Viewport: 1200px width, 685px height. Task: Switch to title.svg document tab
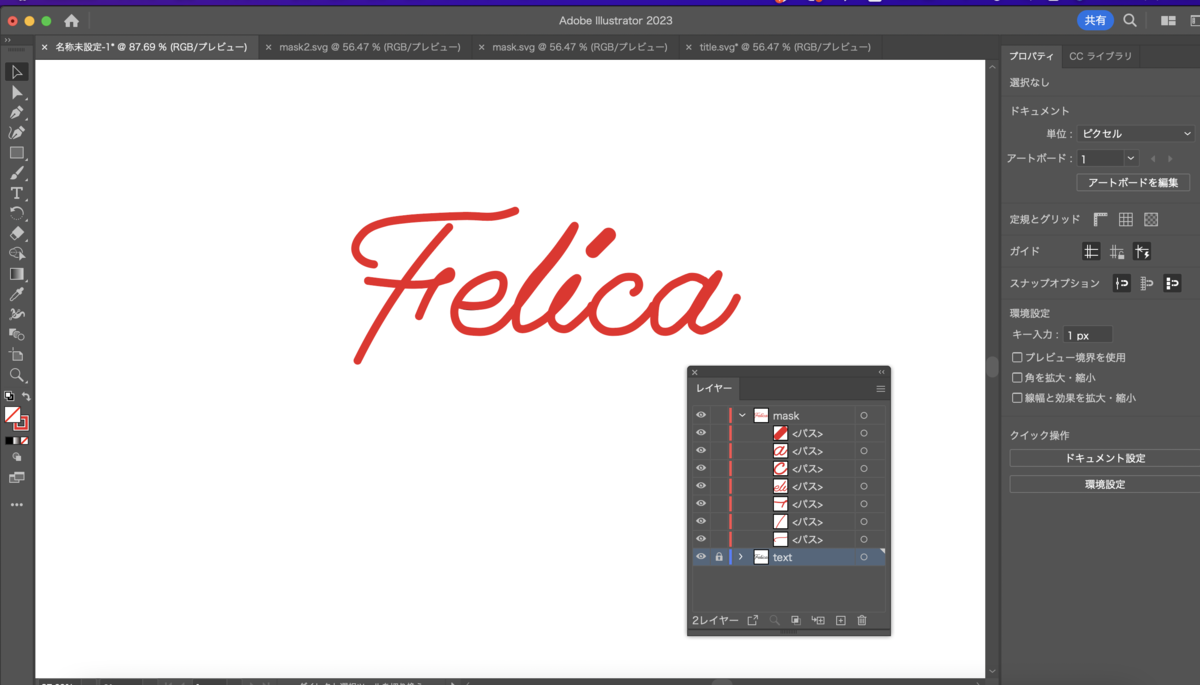785,47
